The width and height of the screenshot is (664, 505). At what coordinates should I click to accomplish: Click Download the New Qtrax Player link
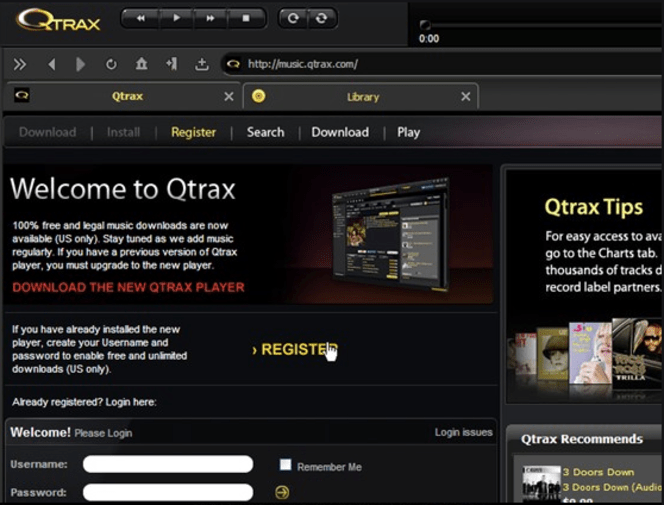click(128, 287)
